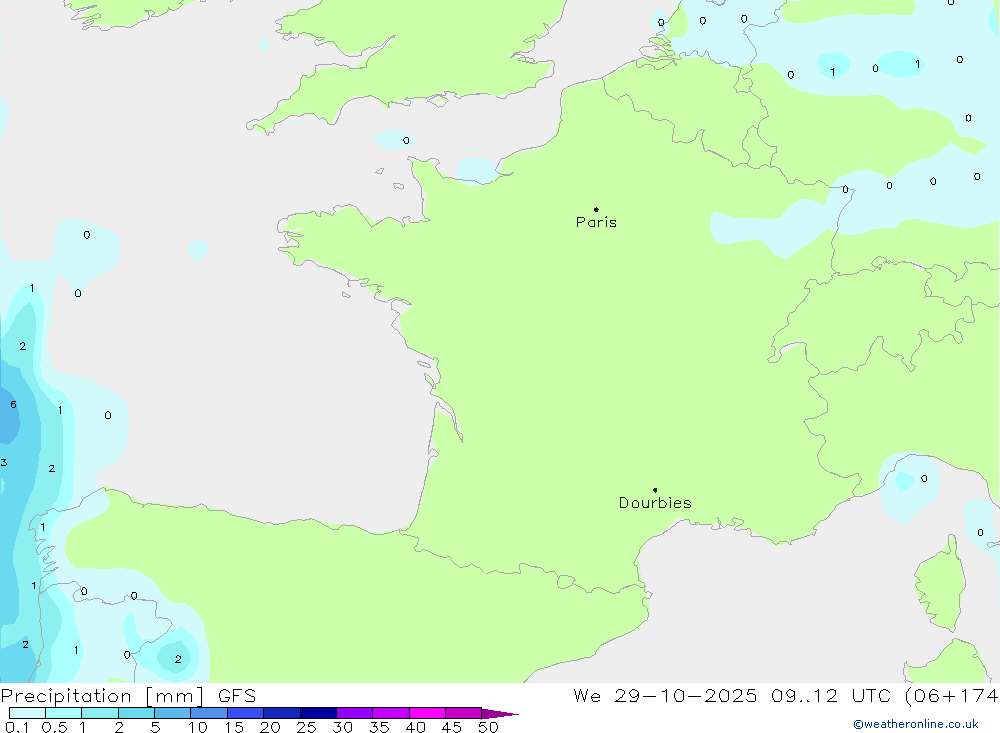This screenshot has height=733, width=1000.
Task: Click the 3 mm precipitation value on map
Action: click(x=4, y=463)
